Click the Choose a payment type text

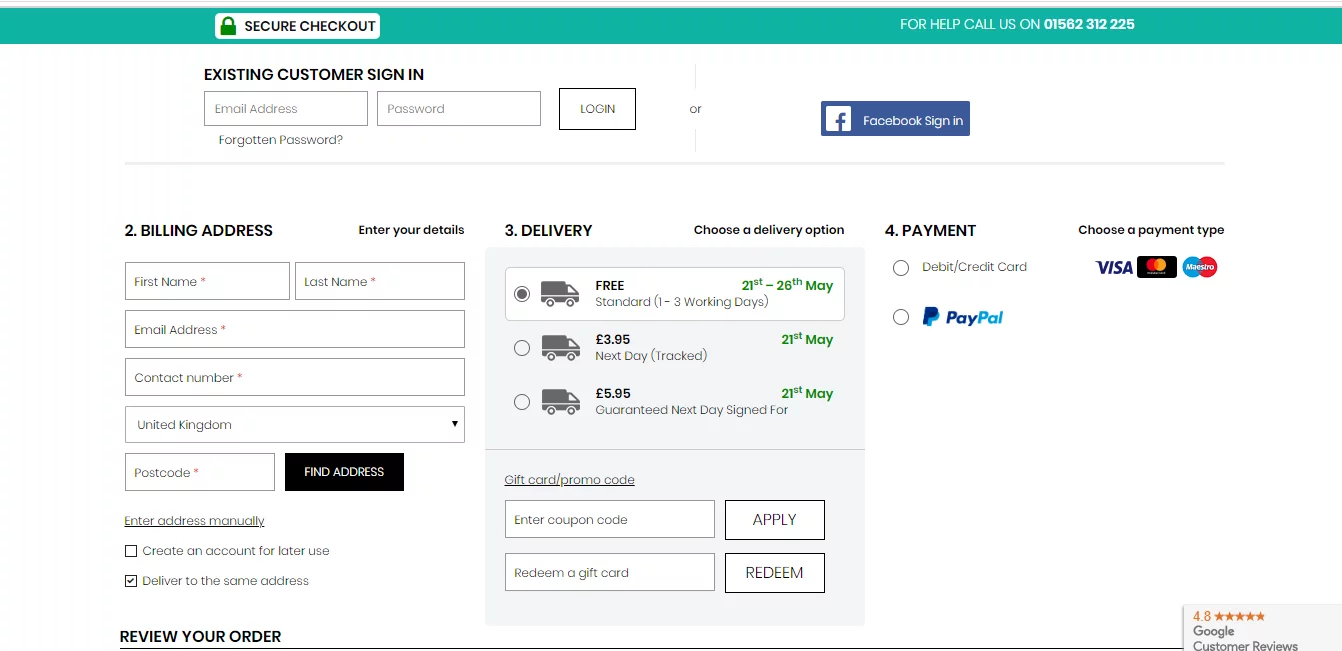[x=1151, y=230]
